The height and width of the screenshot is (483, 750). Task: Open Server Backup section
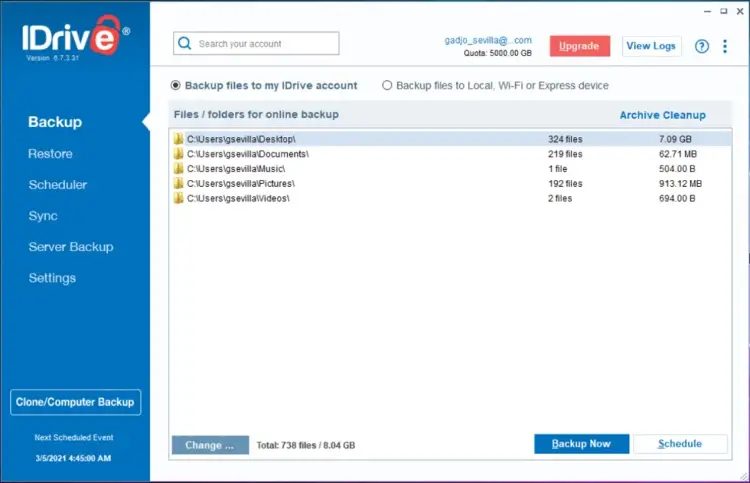pyautogui.click(x=71, y=247)
